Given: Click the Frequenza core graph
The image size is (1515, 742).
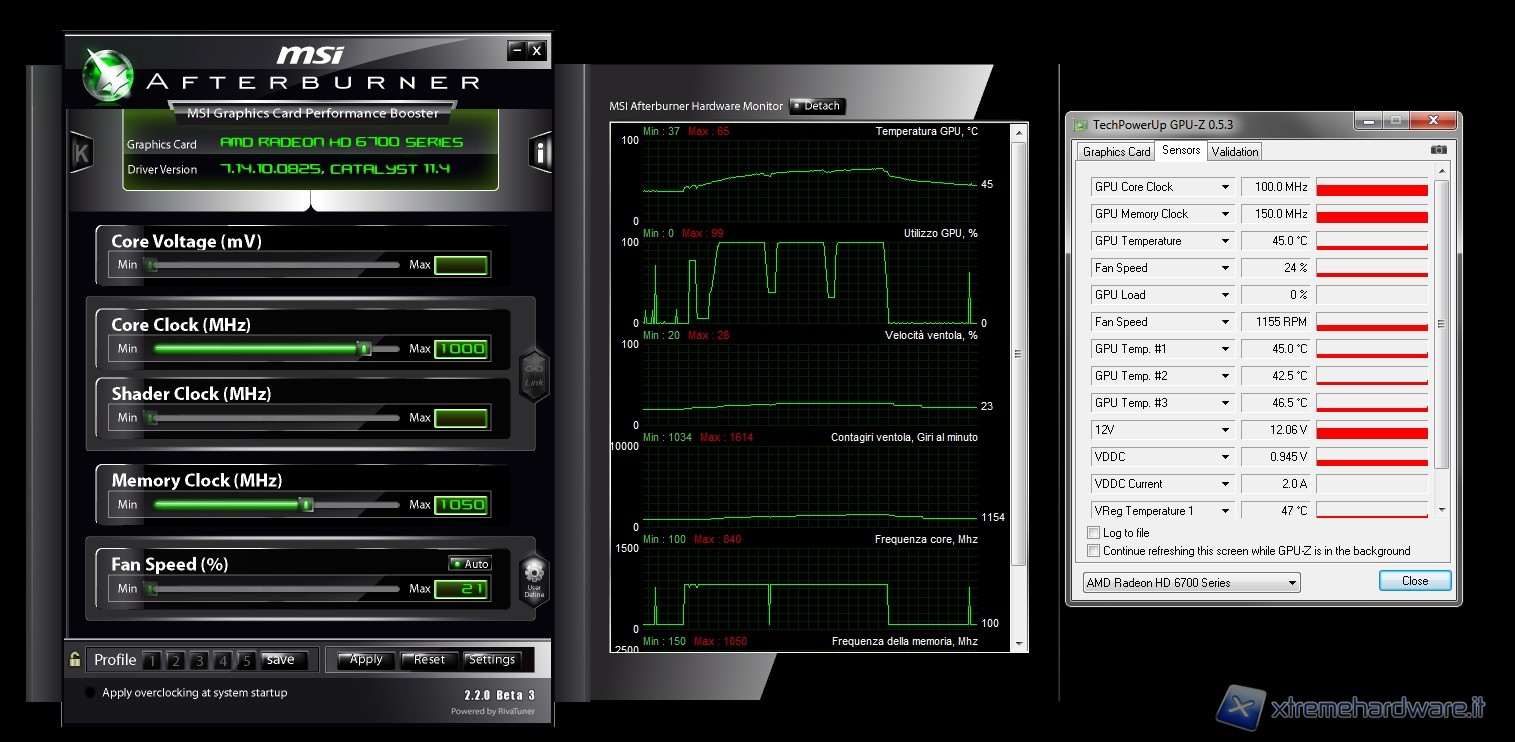Looking at the screenshot, I should [x=810, y=588].
